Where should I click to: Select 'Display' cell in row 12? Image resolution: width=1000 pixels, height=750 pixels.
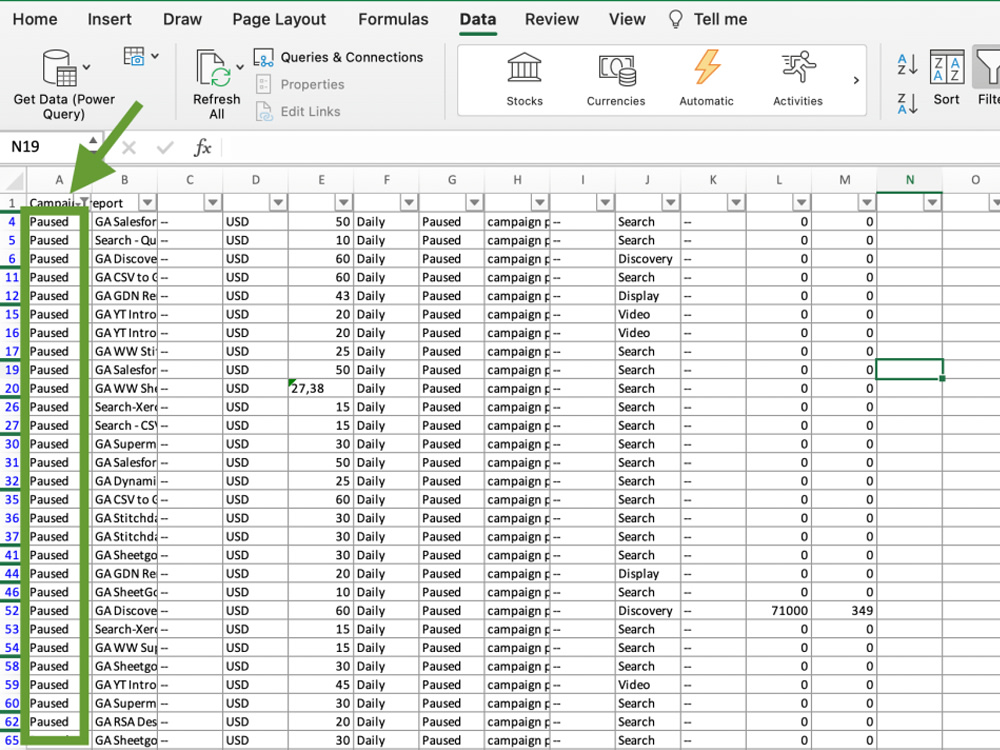(x=647, y=296)
